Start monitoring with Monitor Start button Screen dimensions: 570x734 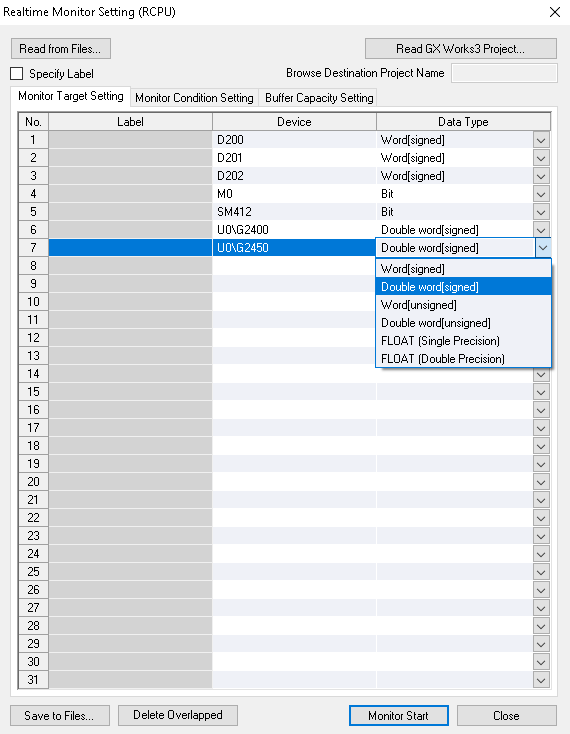399,715
